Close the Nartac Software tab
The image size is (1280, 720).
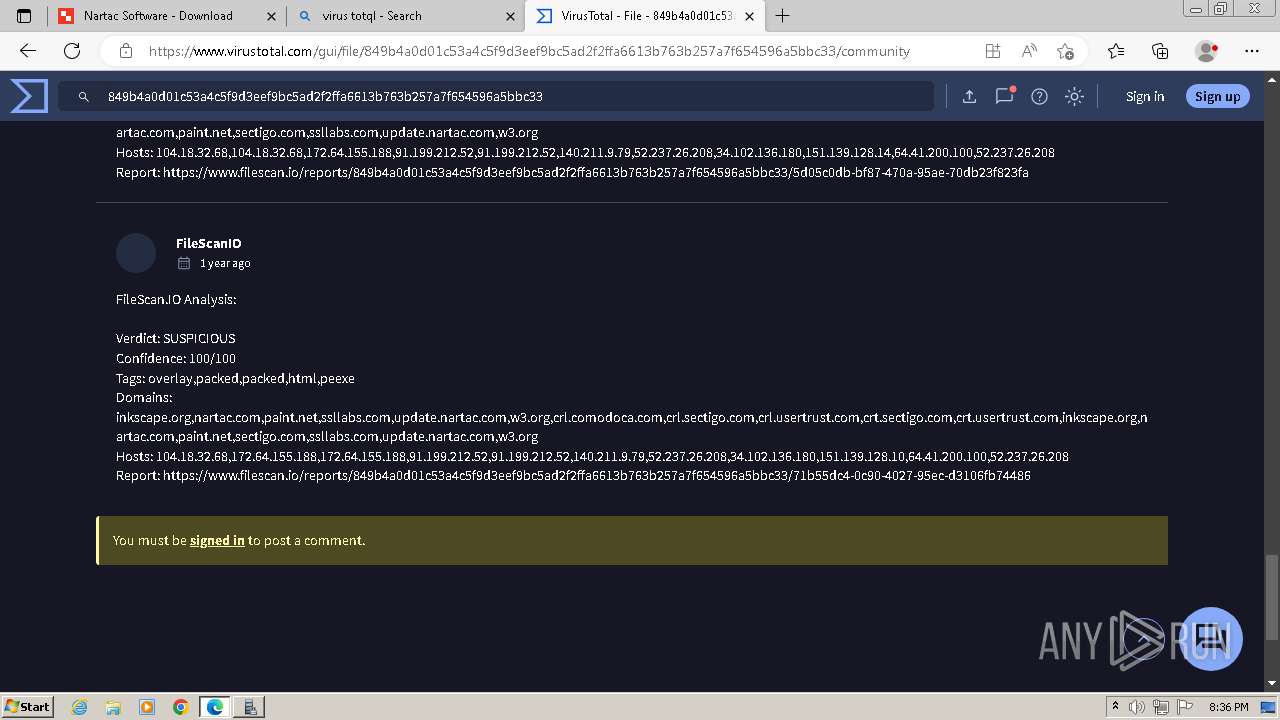(272, 16)
